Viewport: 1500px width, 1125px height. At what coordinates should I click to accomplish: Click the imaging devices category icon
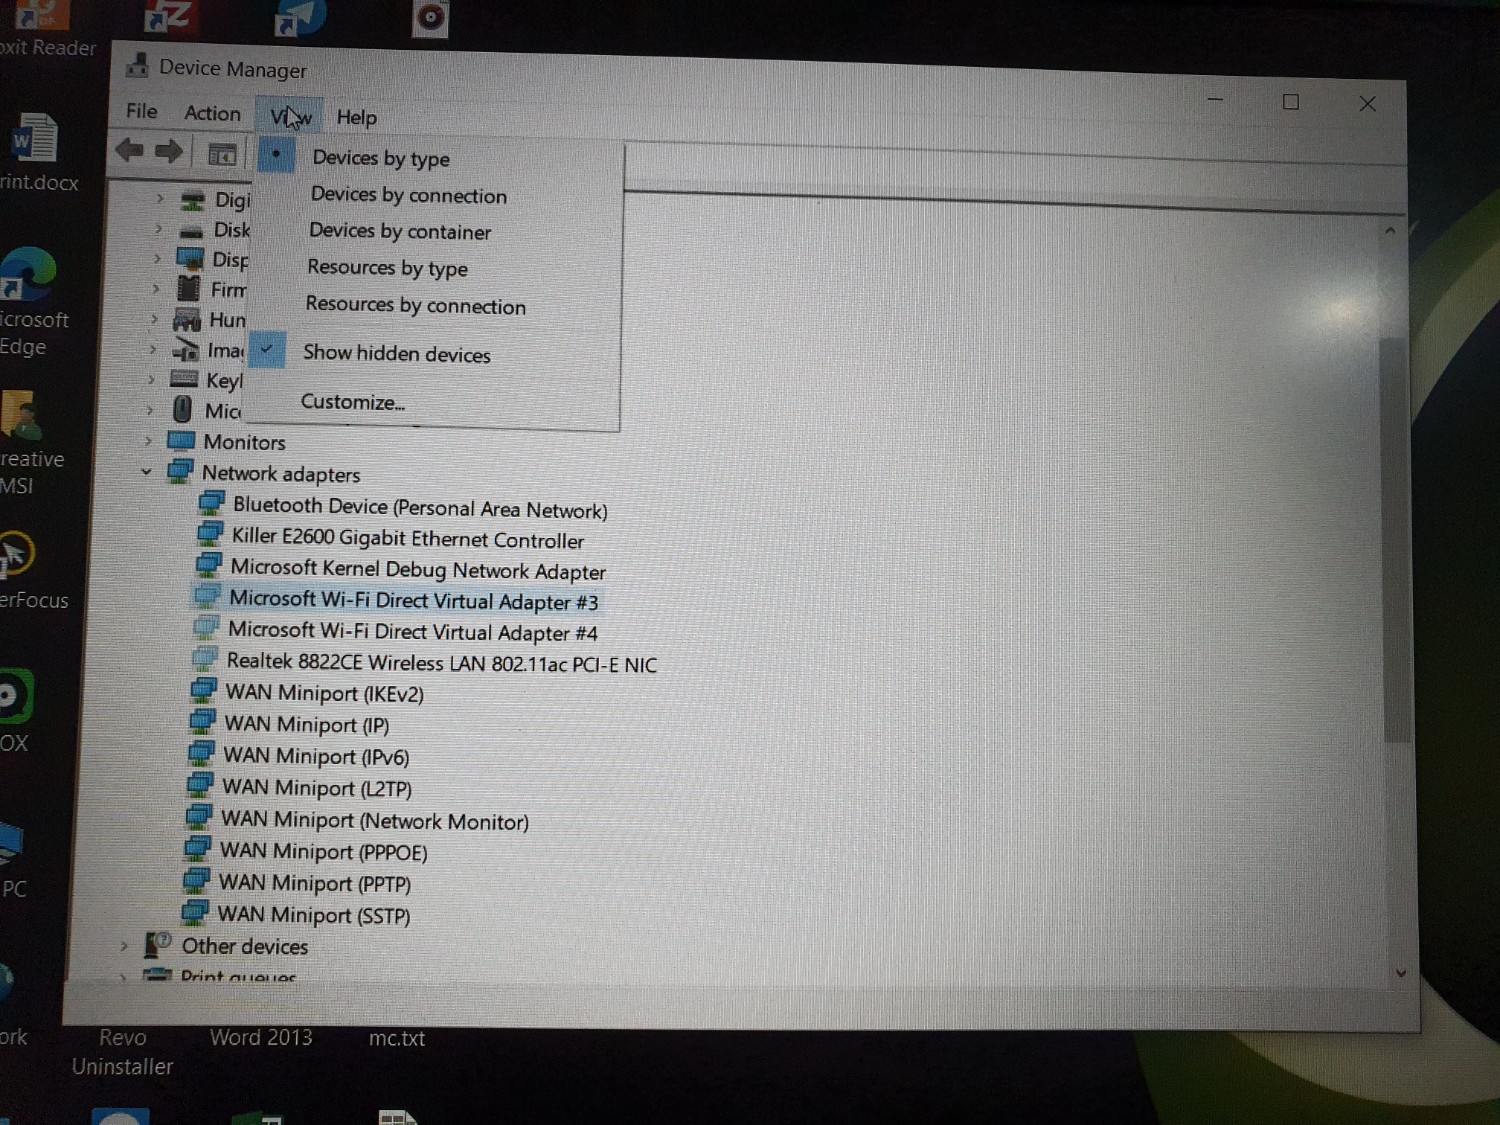186,349
